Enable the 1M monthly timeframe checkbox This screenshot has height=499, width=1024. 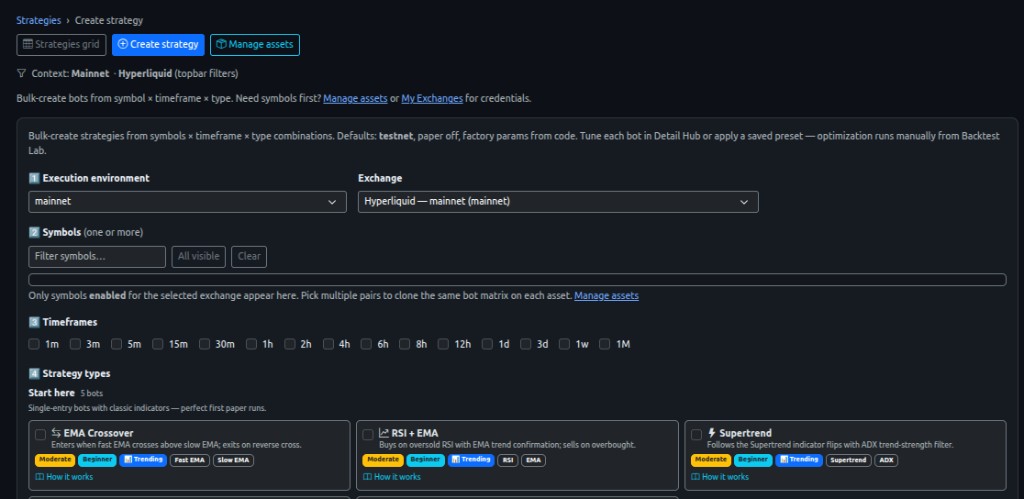click(x=605, y=344)
